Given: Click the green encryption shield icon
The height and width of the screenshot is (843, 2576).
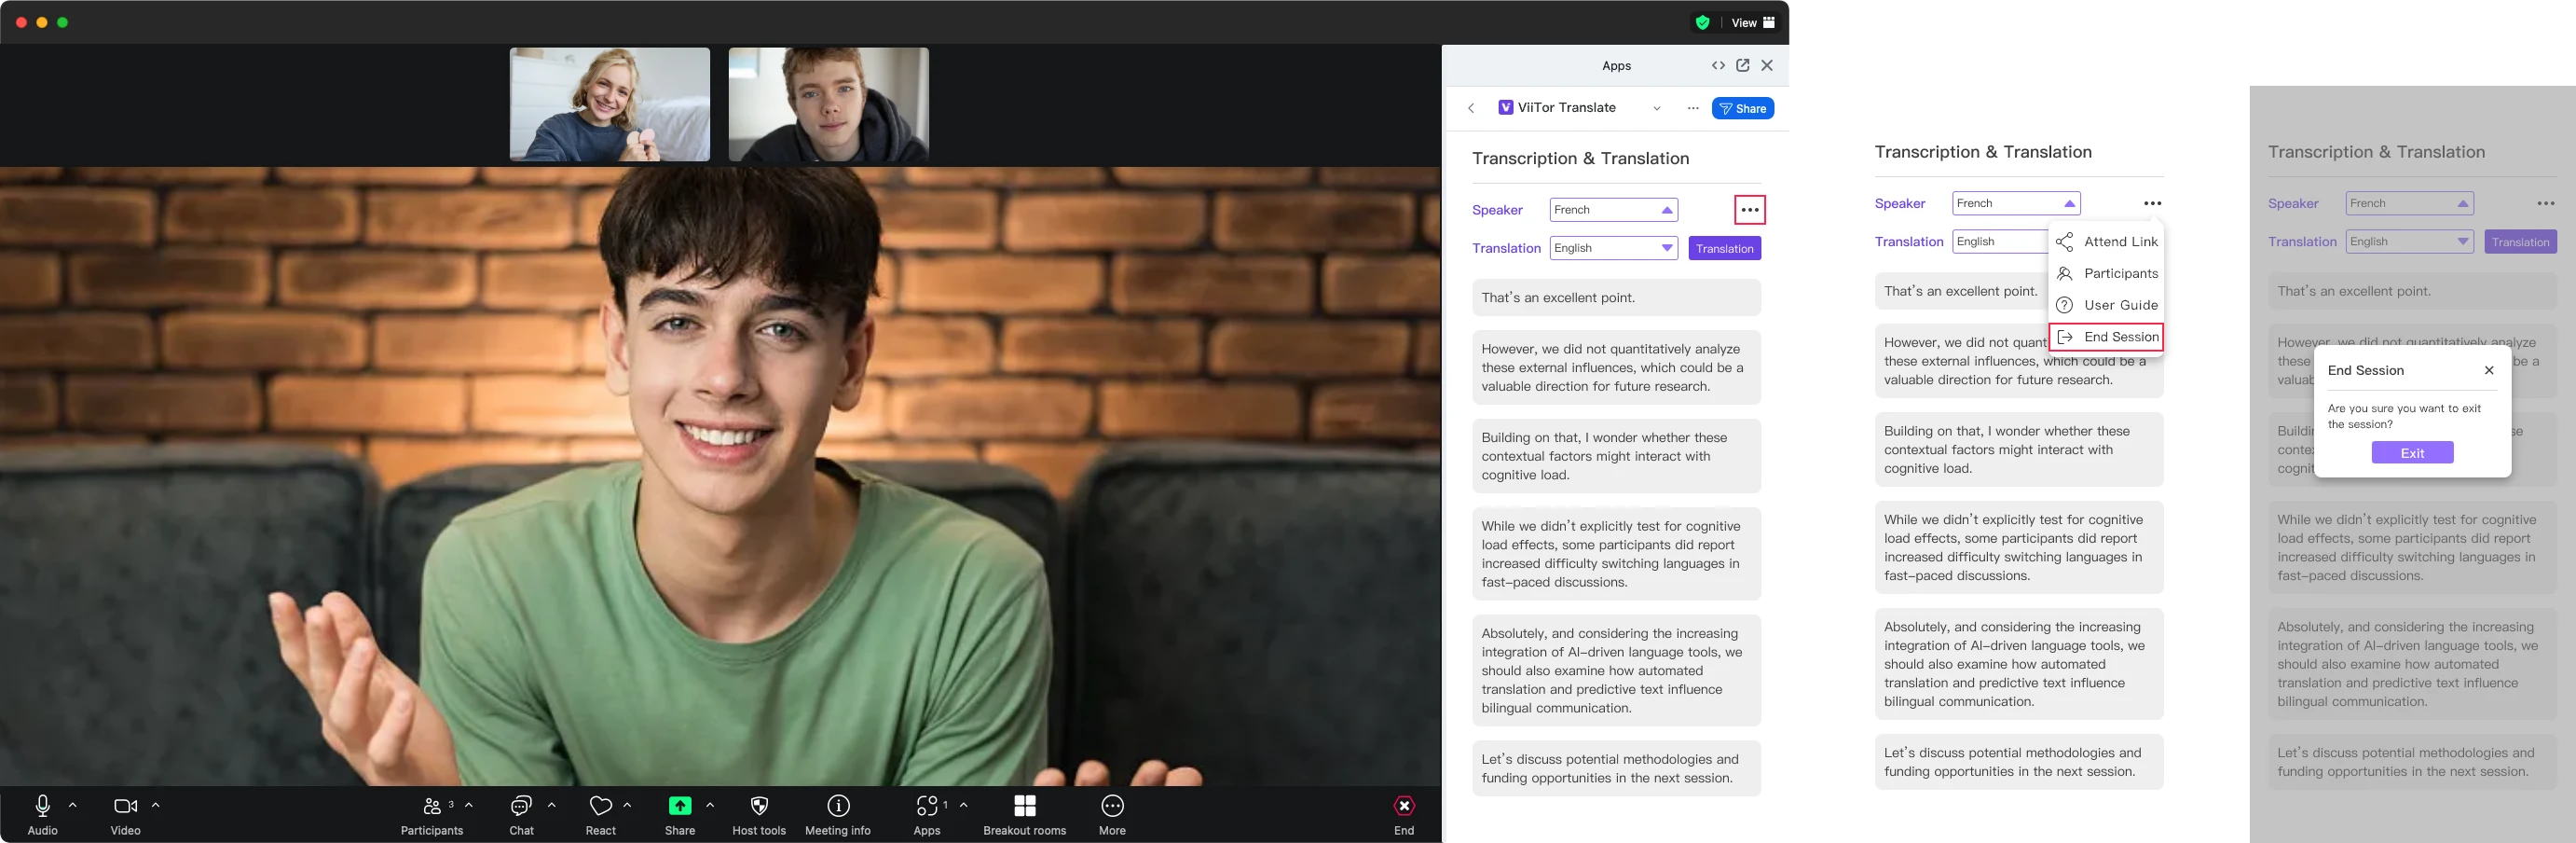Looking at the screenshot, I should [1702, 22].
